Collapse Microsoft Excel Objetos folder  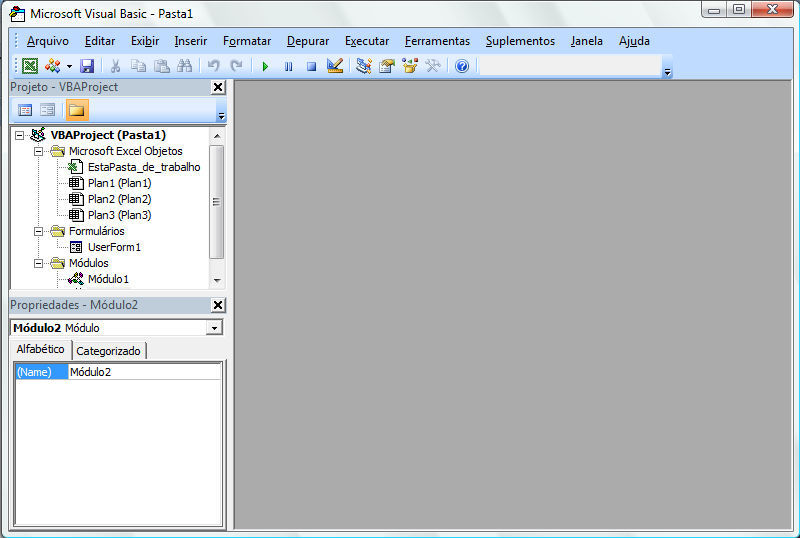pos(38,152)
